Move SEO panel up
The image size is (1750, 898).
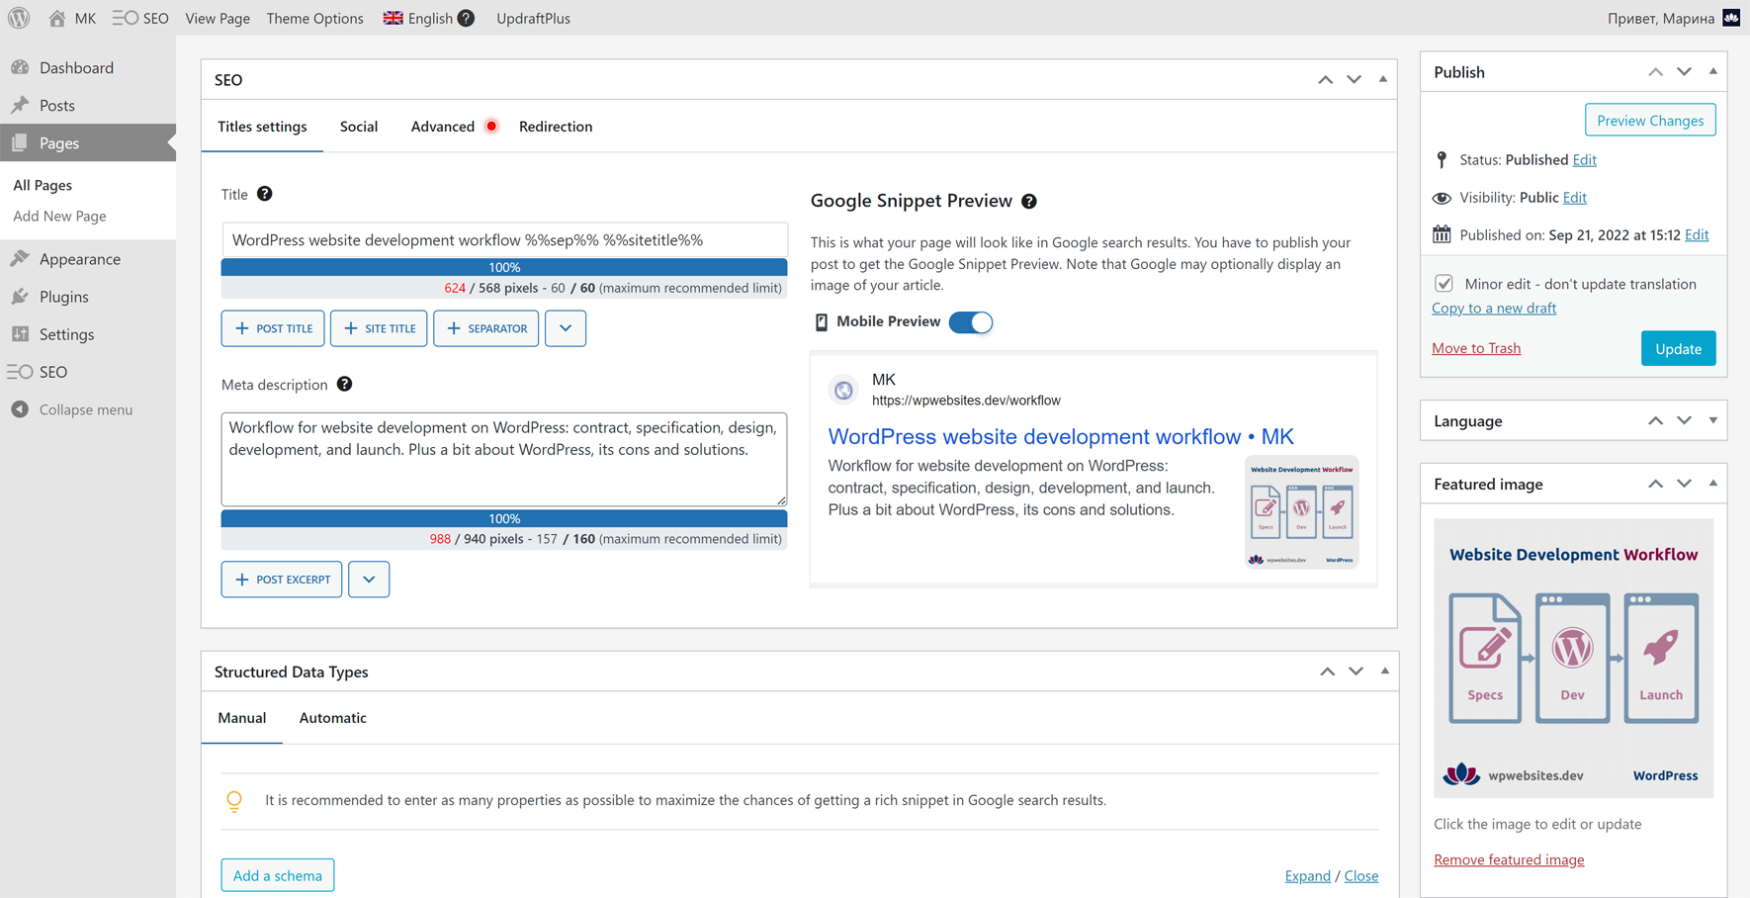coord(1325,79)
